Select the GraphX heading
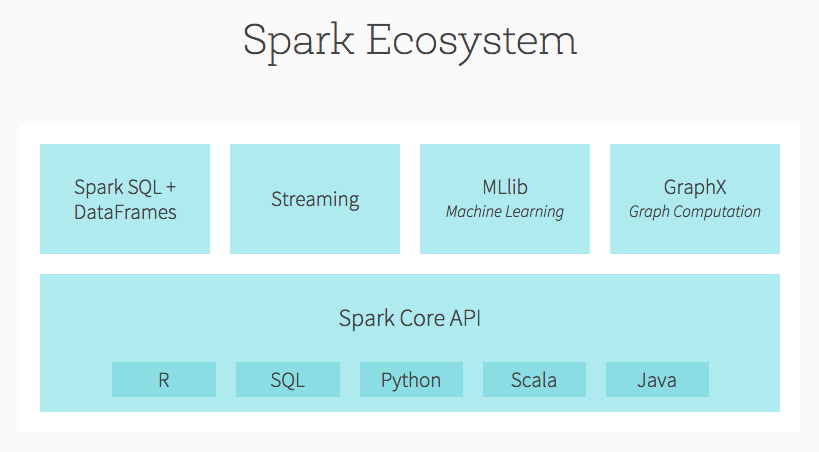The width and height of the screenshot is (819, 452). tap(694, 187)
